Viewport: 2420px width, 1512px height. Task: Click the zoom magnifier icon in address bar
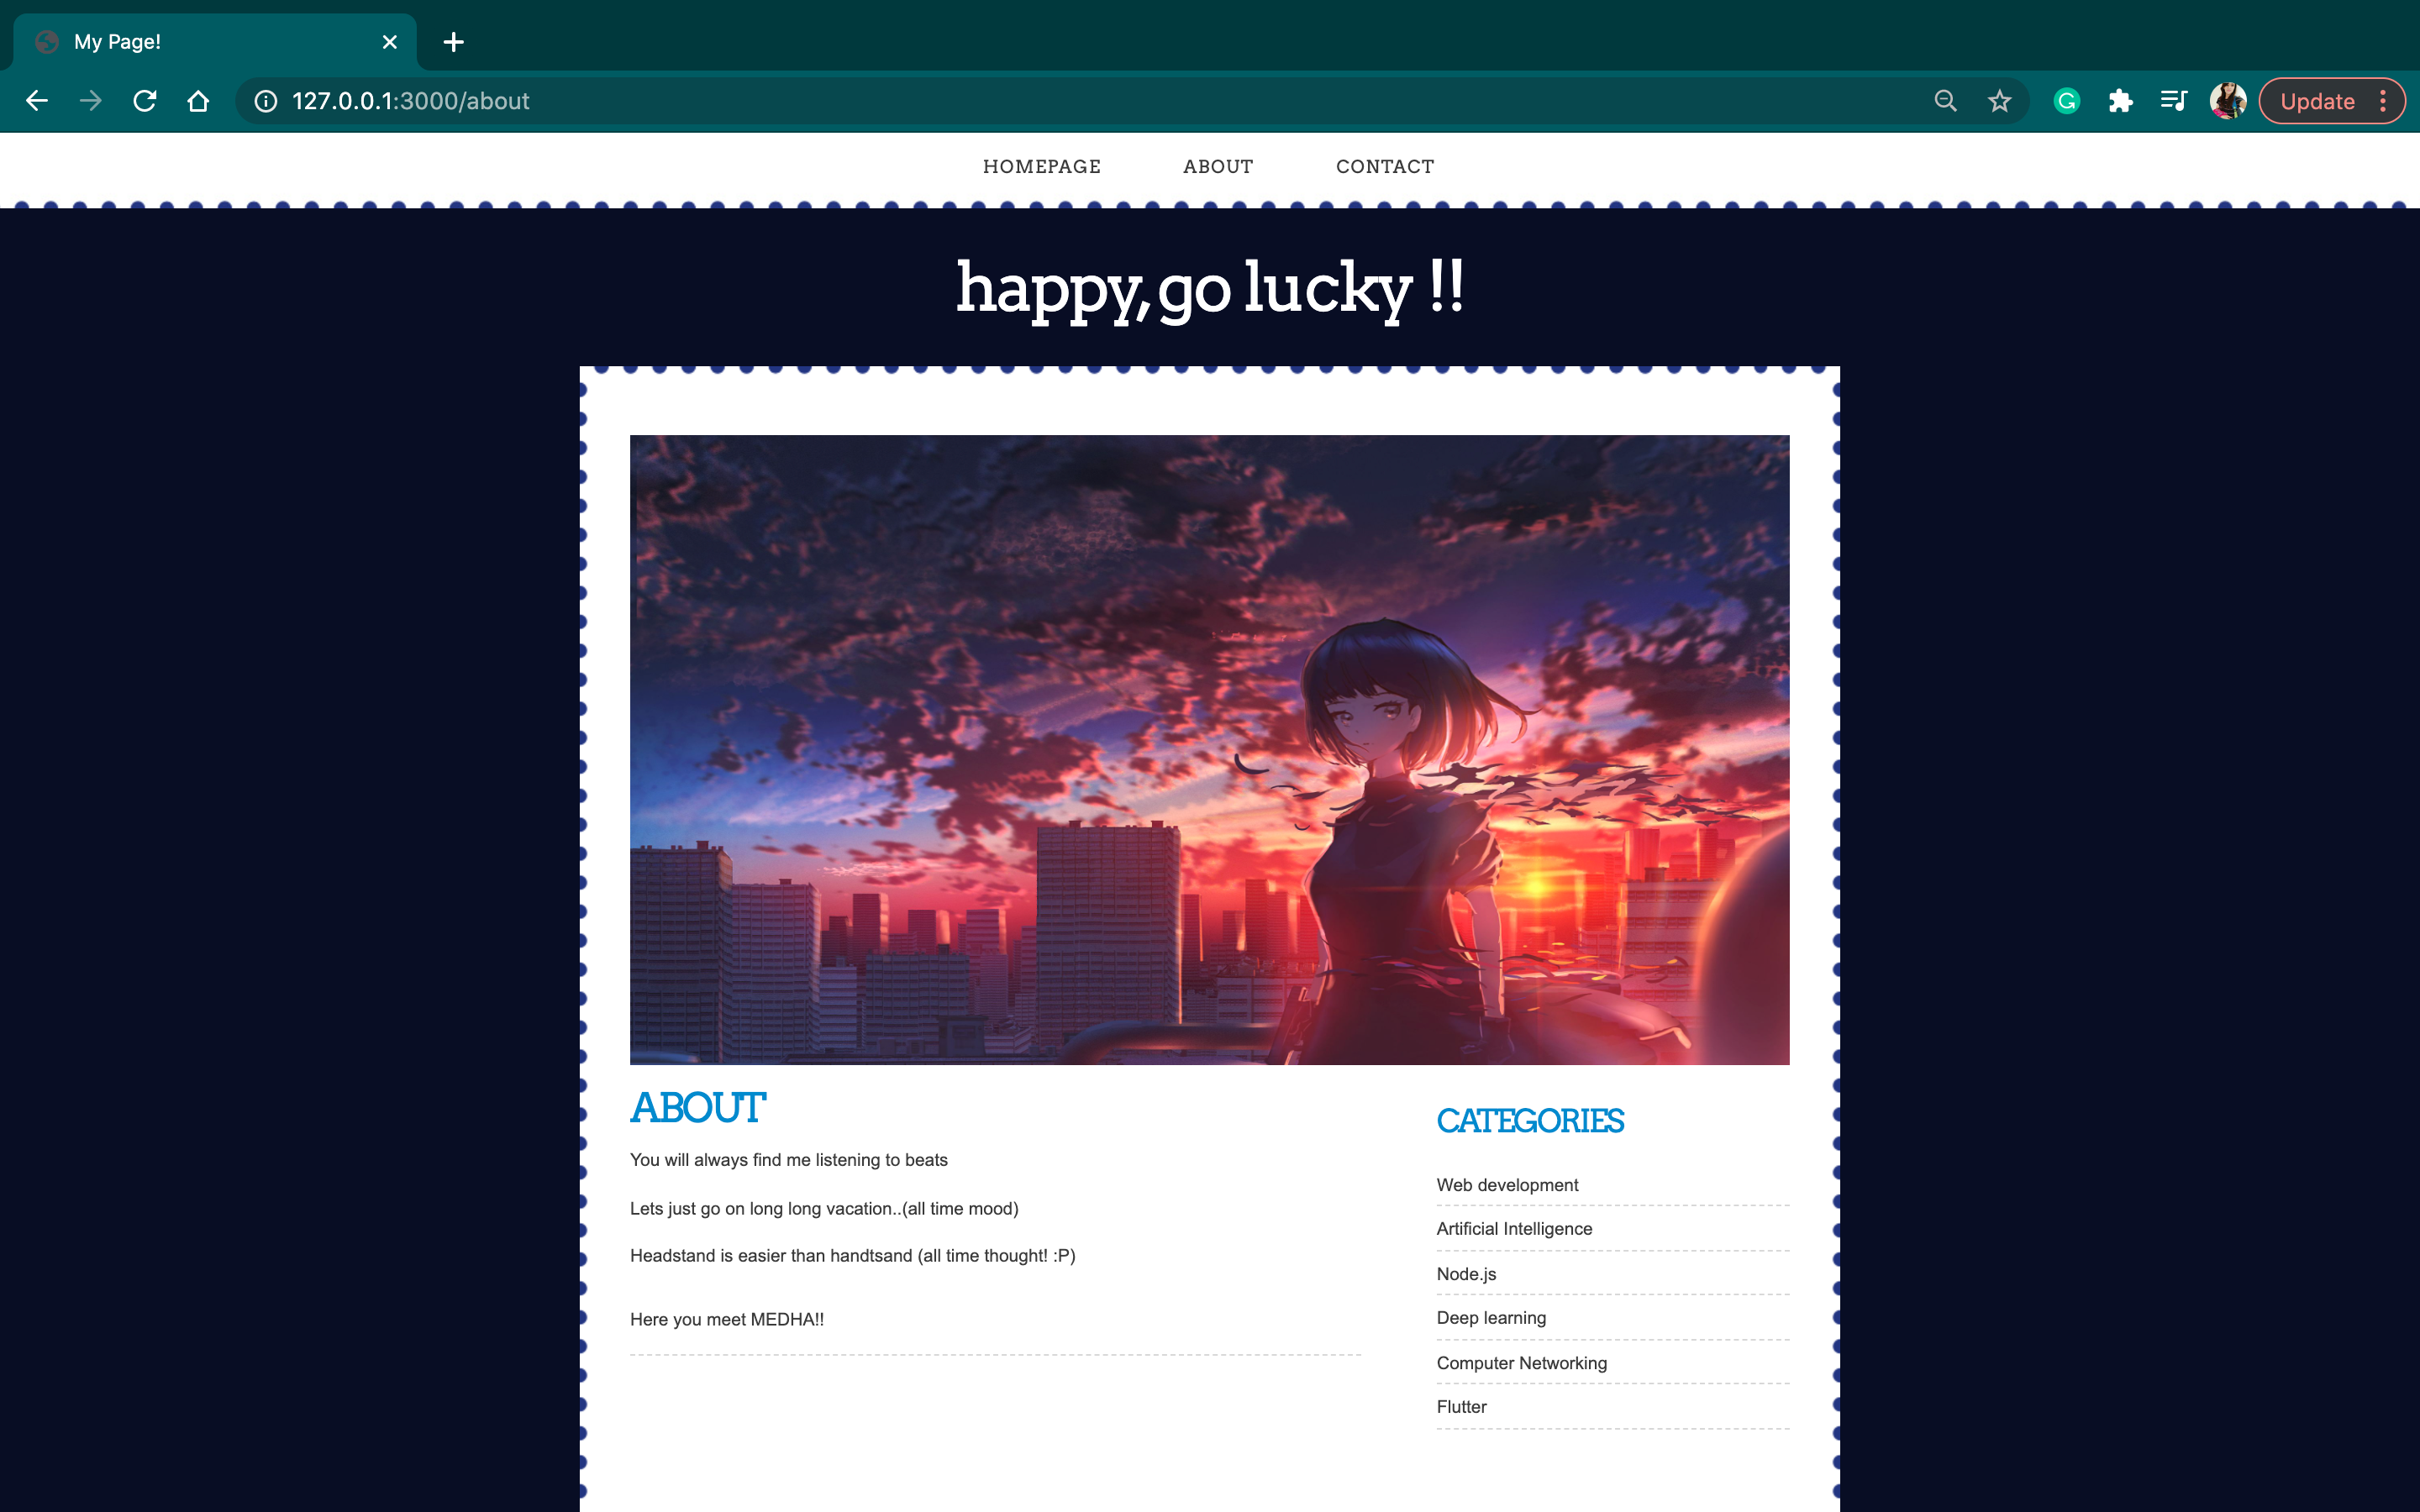[x=1945, y=101]
